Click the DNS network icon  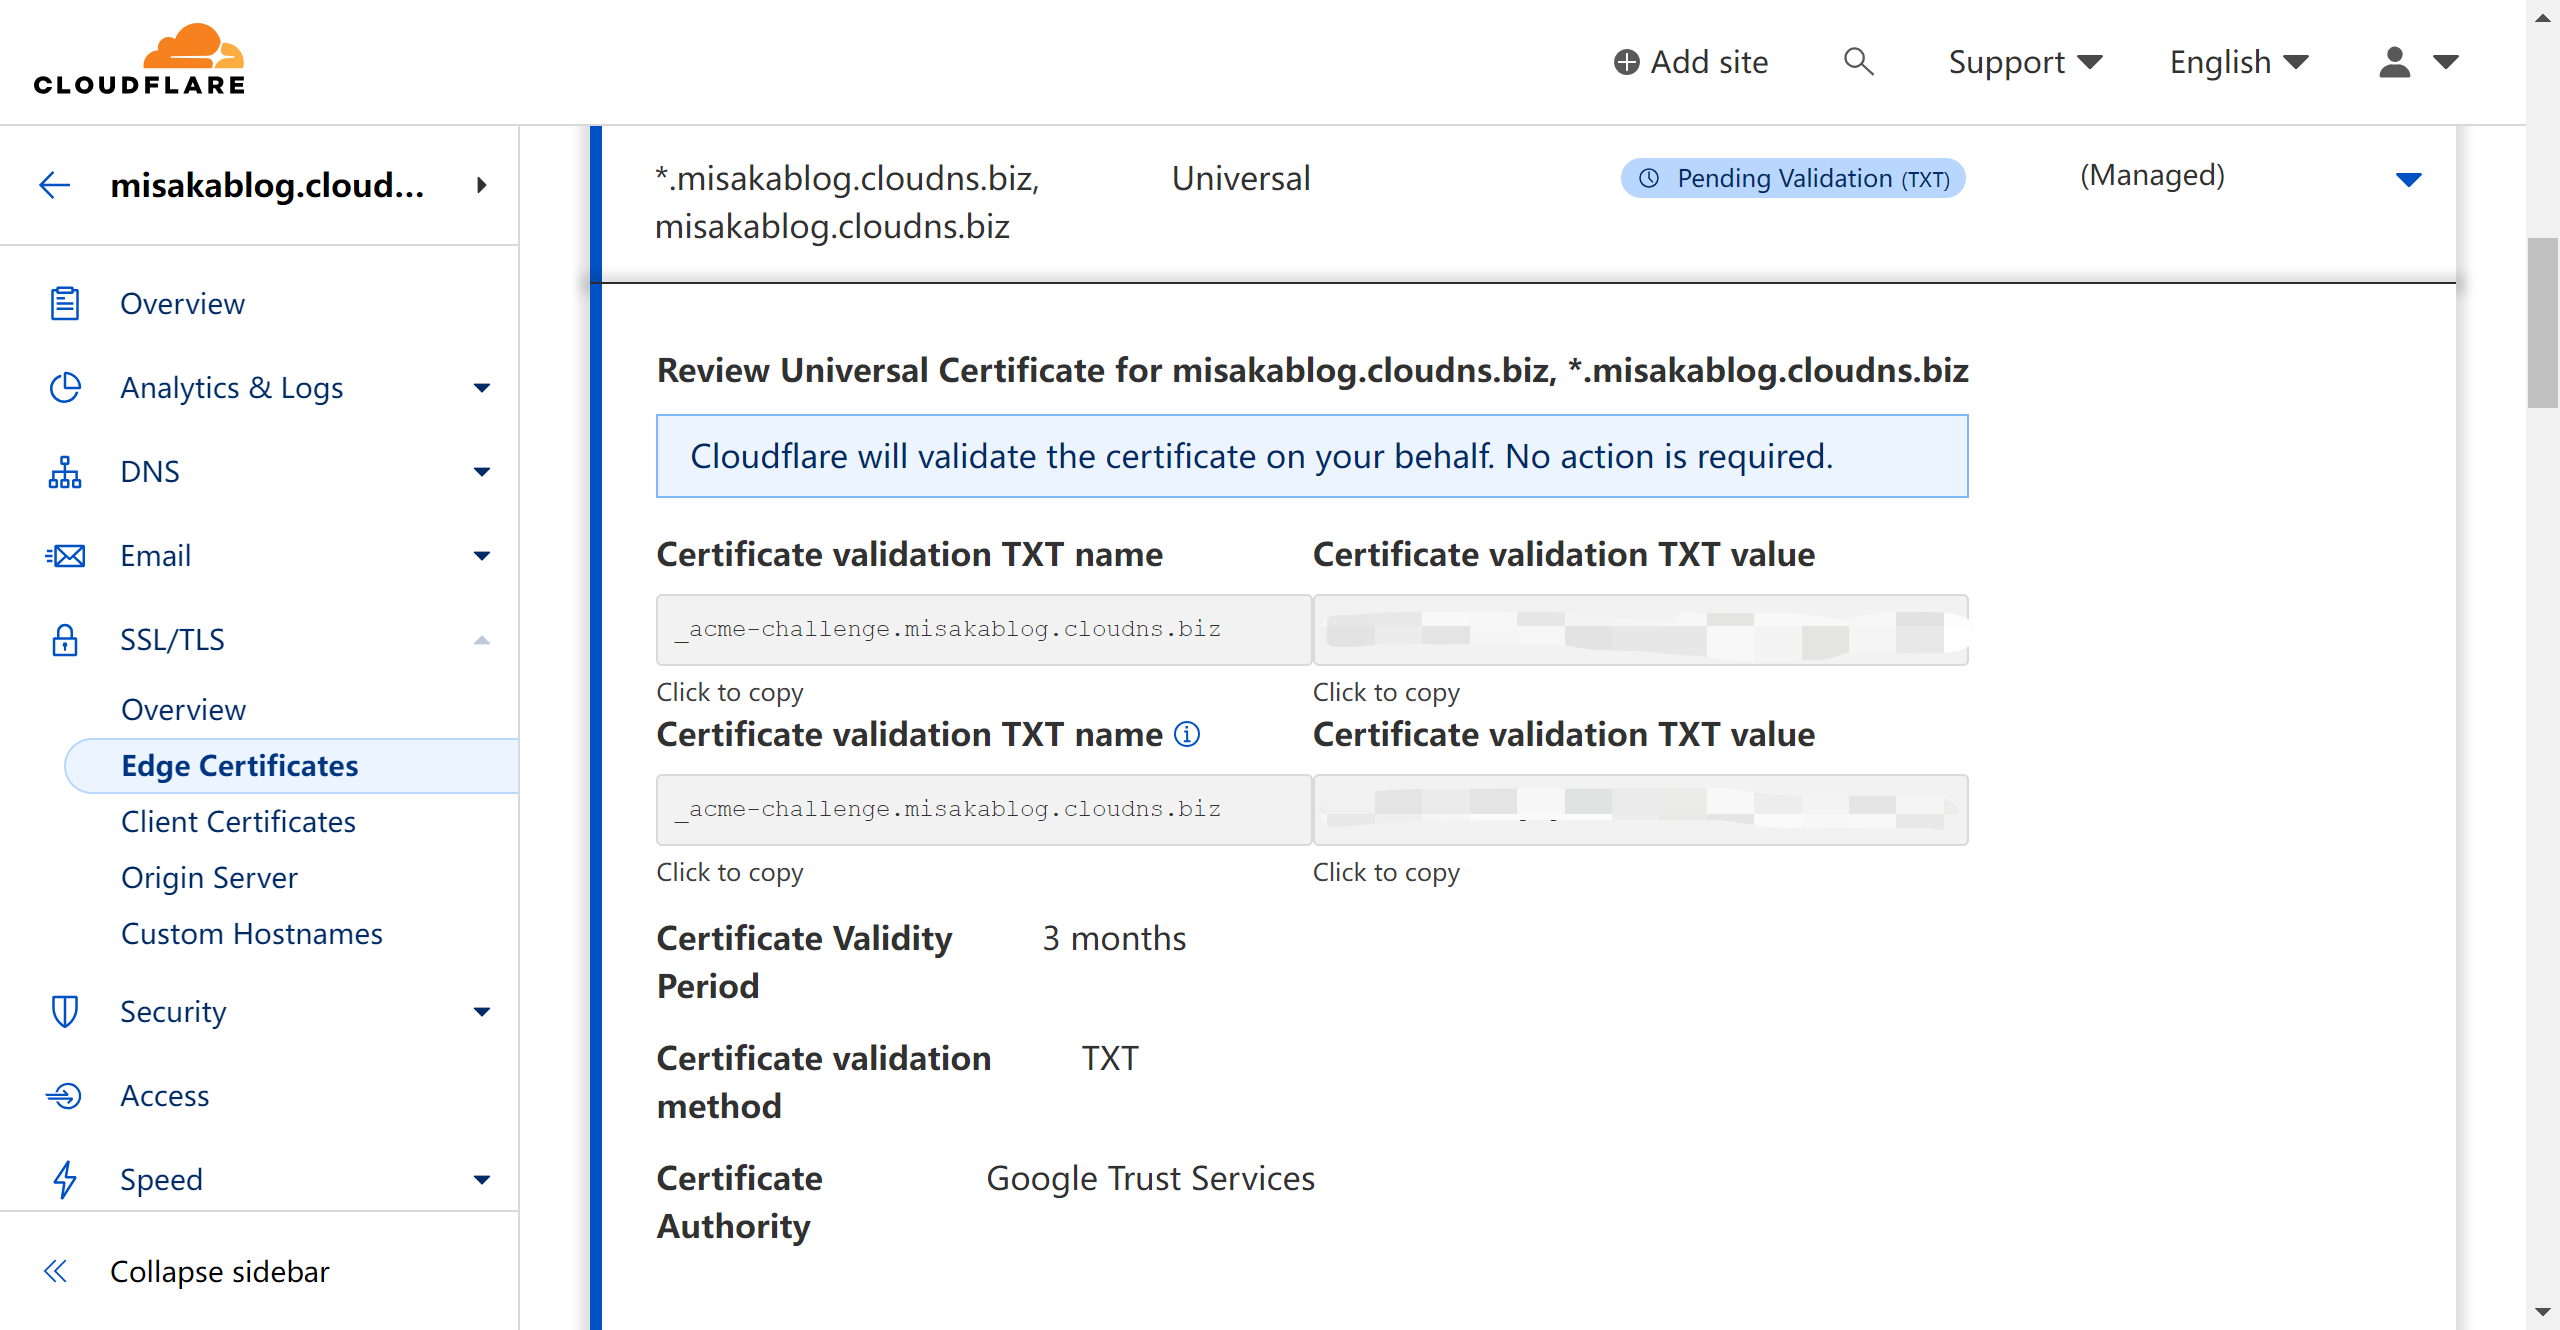(65, 471)
